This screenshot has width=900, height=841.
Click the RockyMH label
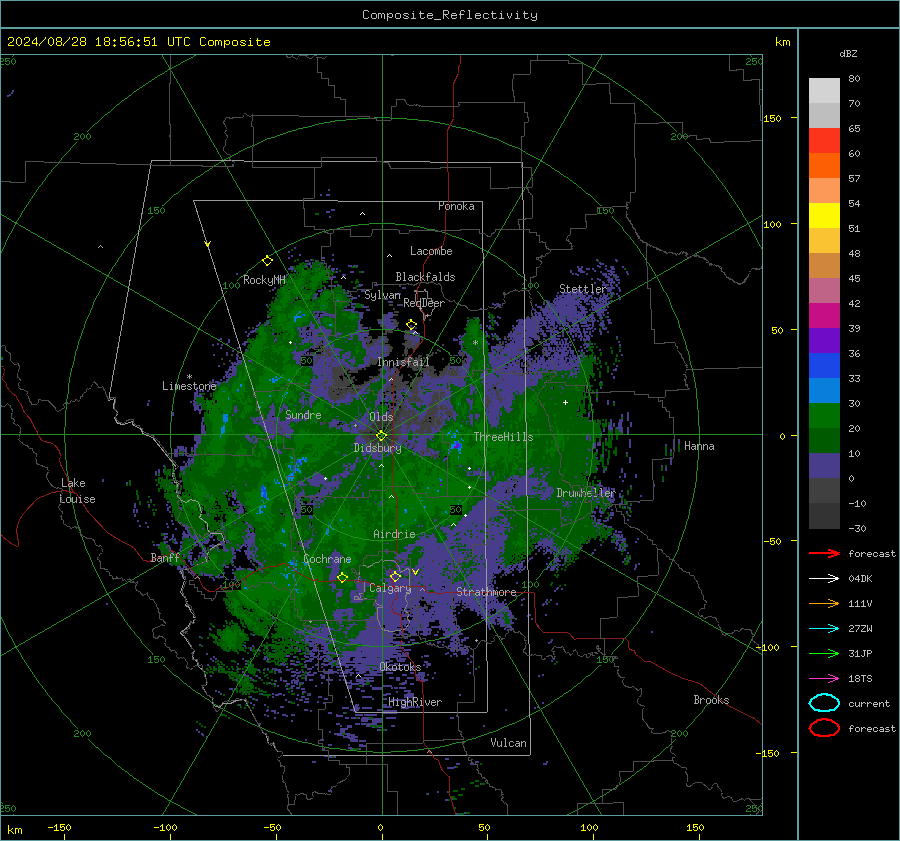pyautogui.click(x=264, y=280)
